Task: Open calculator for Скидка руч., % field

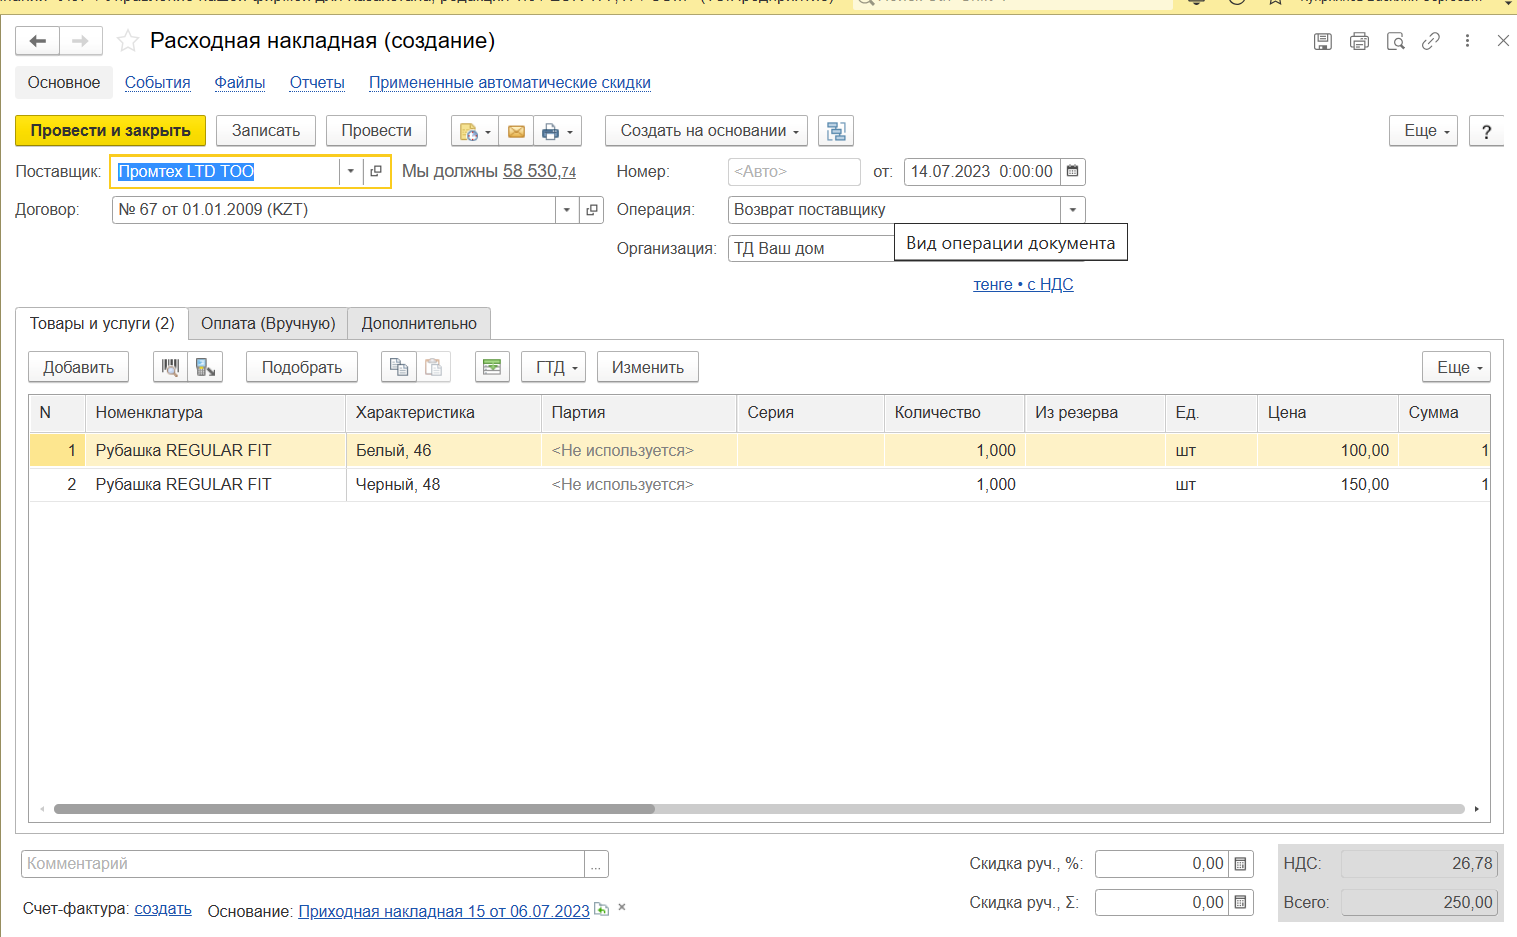Action: (x=1240, y=864)
